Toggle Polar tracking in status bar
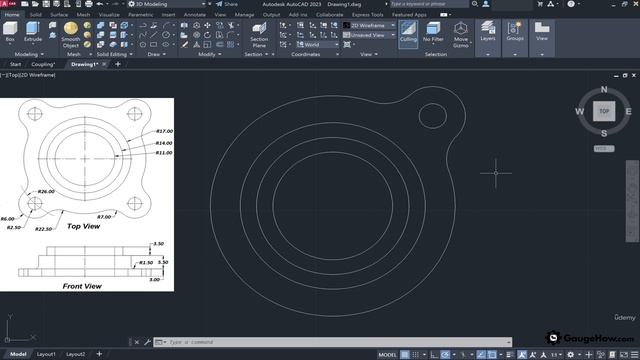This screenshot has width=640, height=360. click(x=445, y=355)
